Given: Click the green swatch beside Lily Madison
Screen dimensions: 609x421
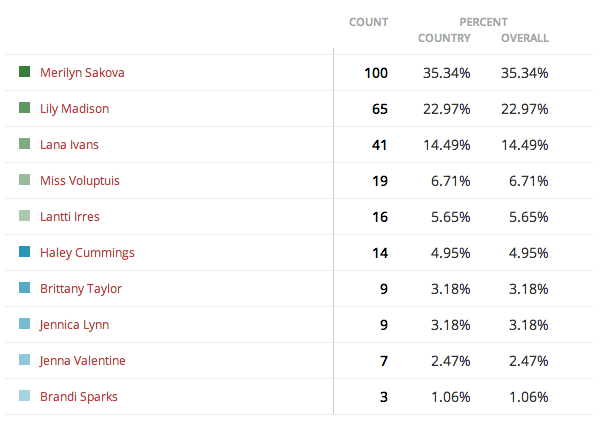Looking at the screenshot, I should coord(24,108).
